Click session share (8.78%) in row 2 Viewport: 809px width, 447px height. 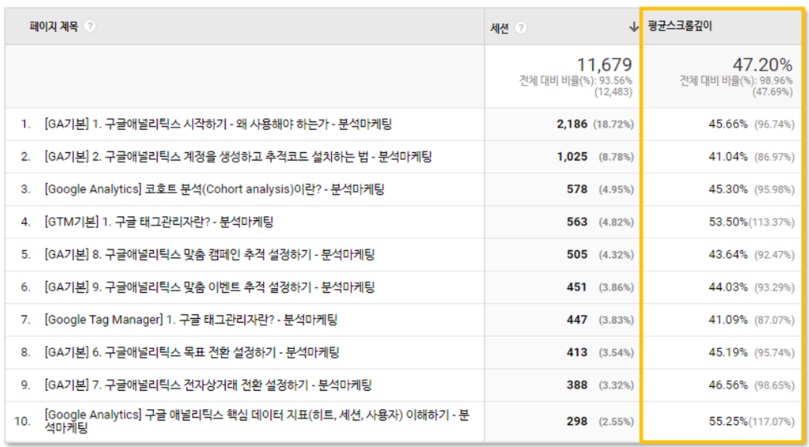(x=616, y=157)
